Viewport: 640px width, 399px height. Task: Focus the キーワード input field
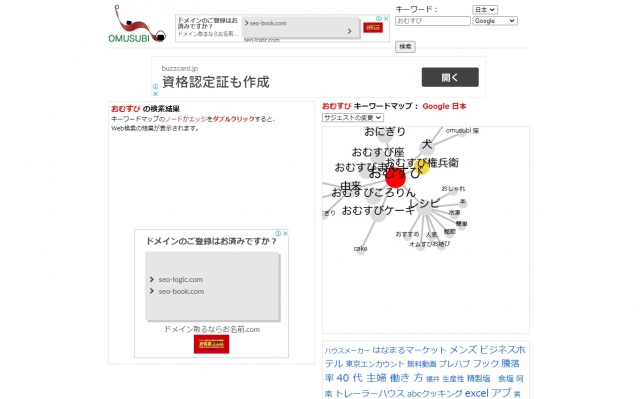tap(433, 21)
